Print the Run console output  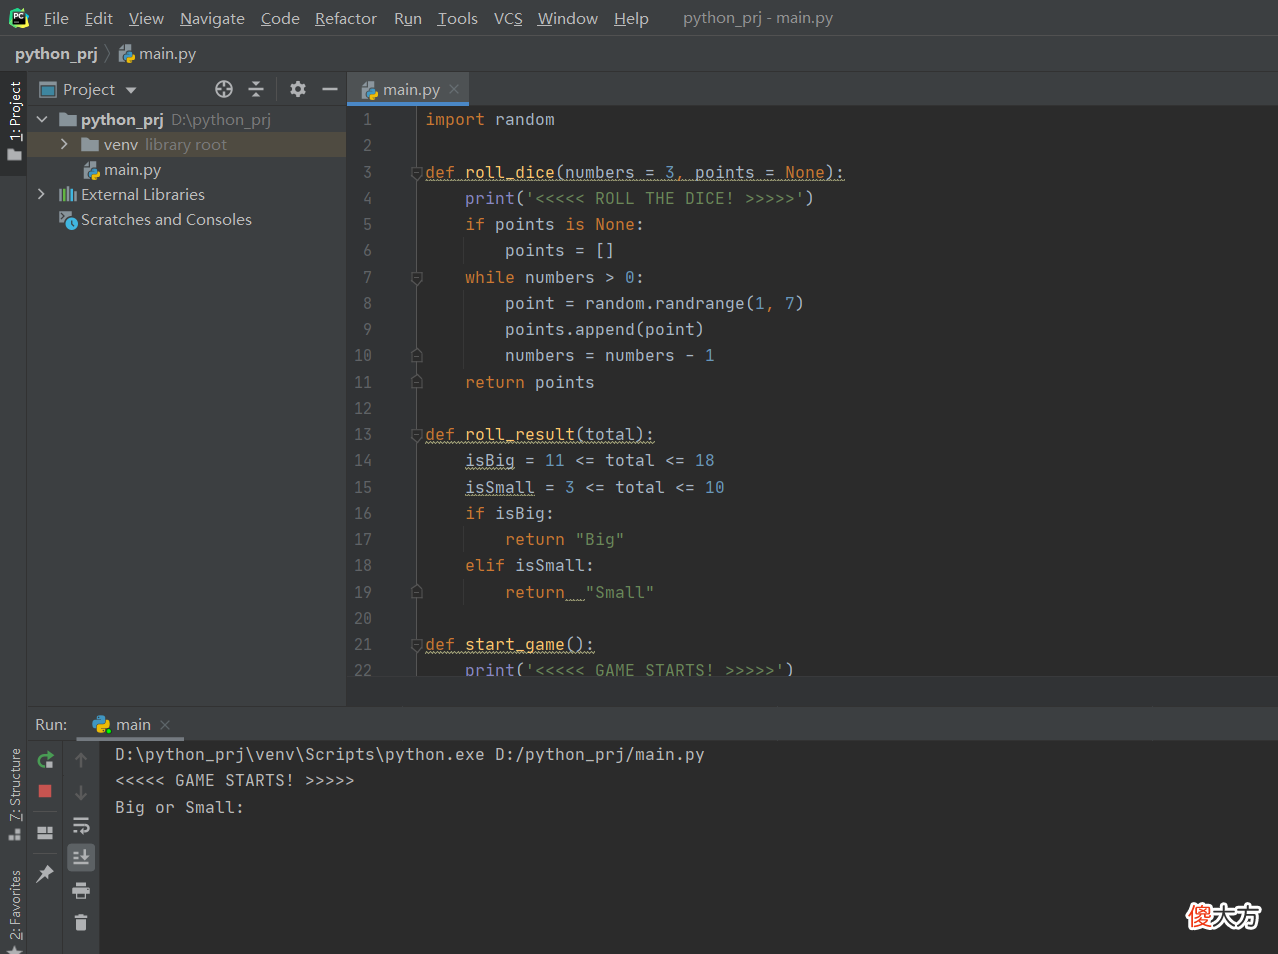[x=81, y=890]
